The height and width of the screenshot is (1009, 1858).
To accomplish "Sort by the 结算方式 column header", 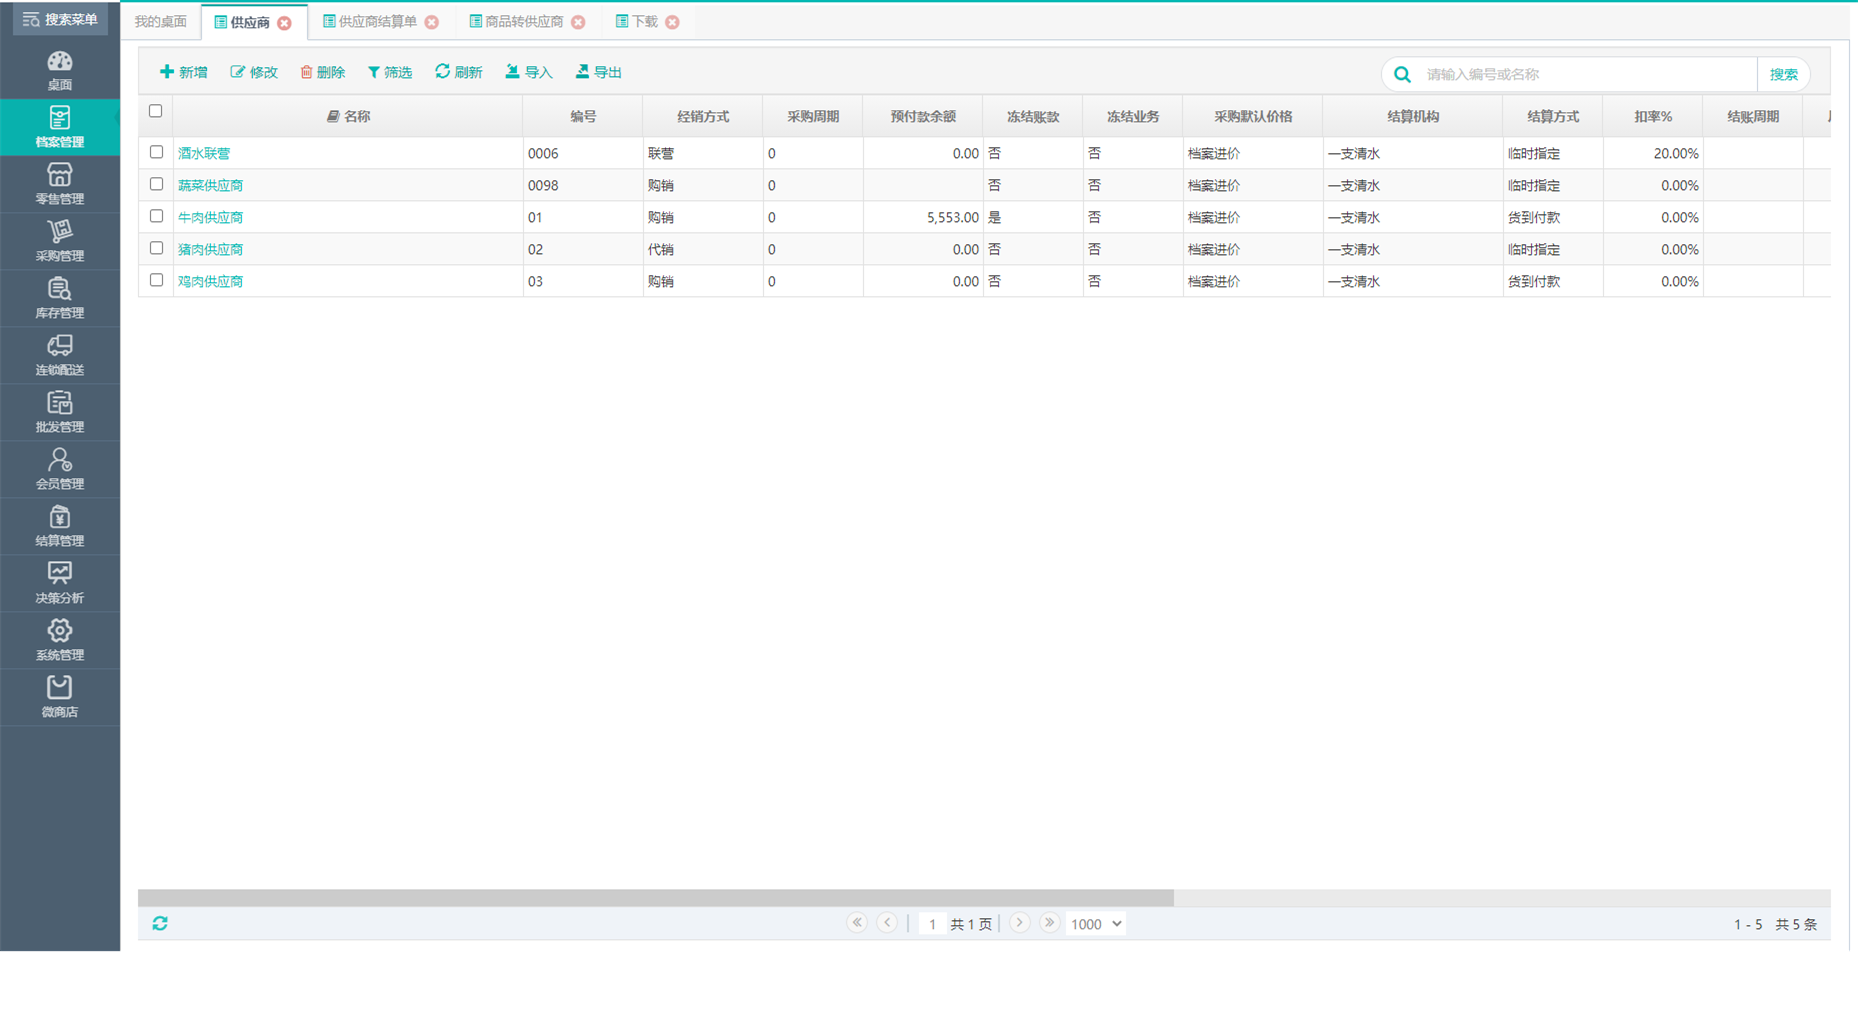I will [1553, 116].
